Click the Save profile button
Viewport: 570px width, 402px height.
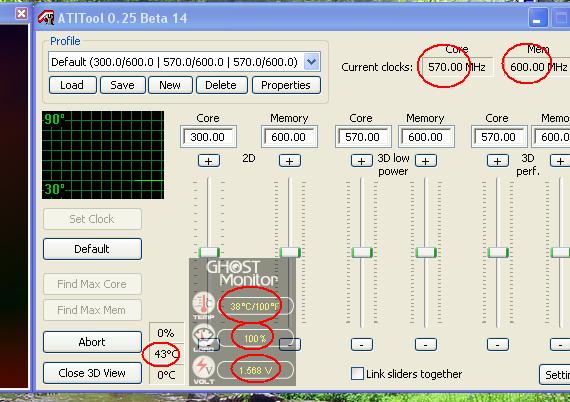click(x=123, y=85)
